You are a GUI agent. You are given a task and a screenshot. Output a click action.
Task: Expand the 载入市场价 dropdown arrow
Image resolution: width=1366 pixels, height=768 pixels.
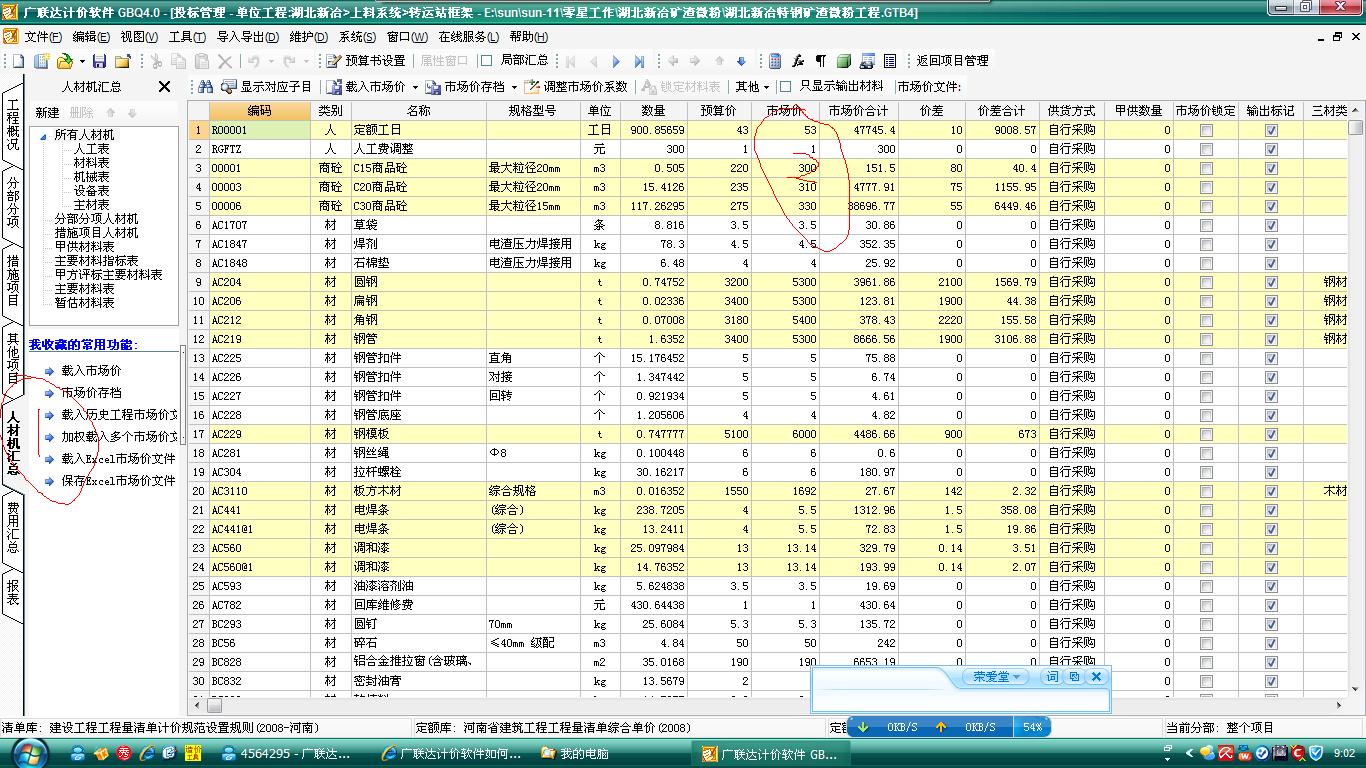(x=414, y=88)
